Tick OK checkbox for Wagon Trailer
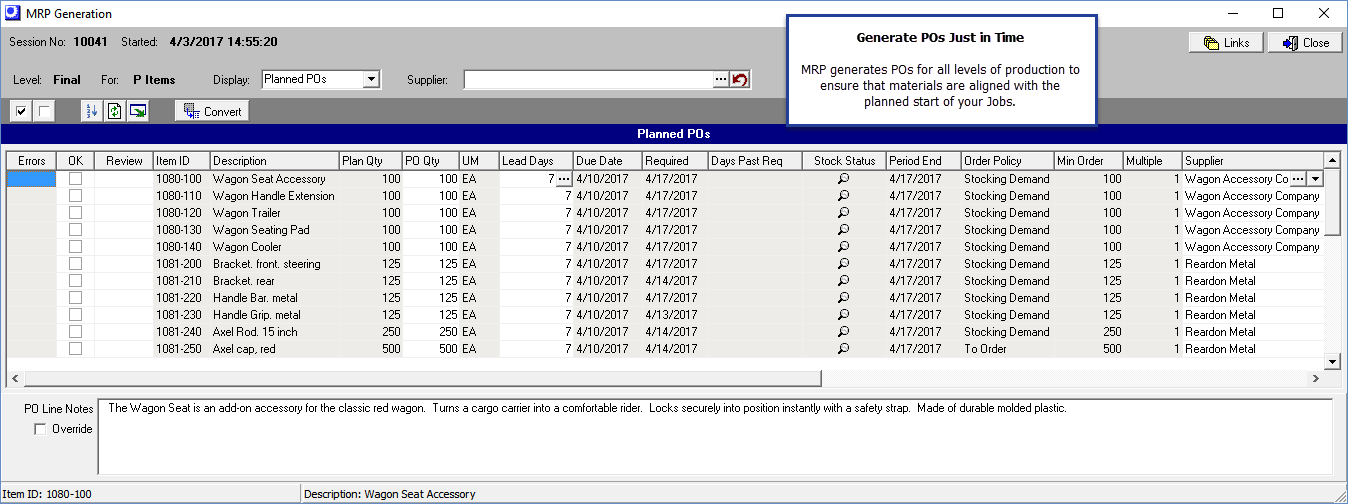Screen dimensions: 1348x504 pyautogui.click(x=75, y=213)
